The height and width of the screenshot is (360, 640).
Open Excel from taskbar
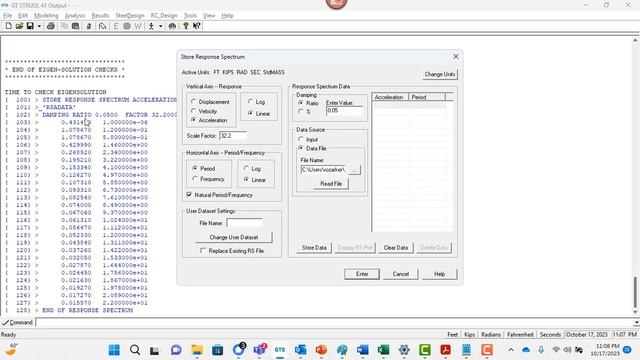tap(383, 350)
